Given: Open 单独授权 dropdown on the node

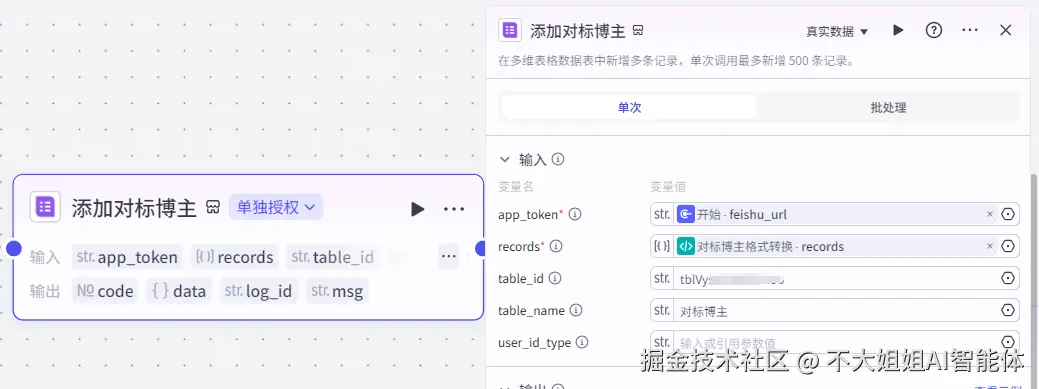Looking at the screenshot, I should point(276,207).
